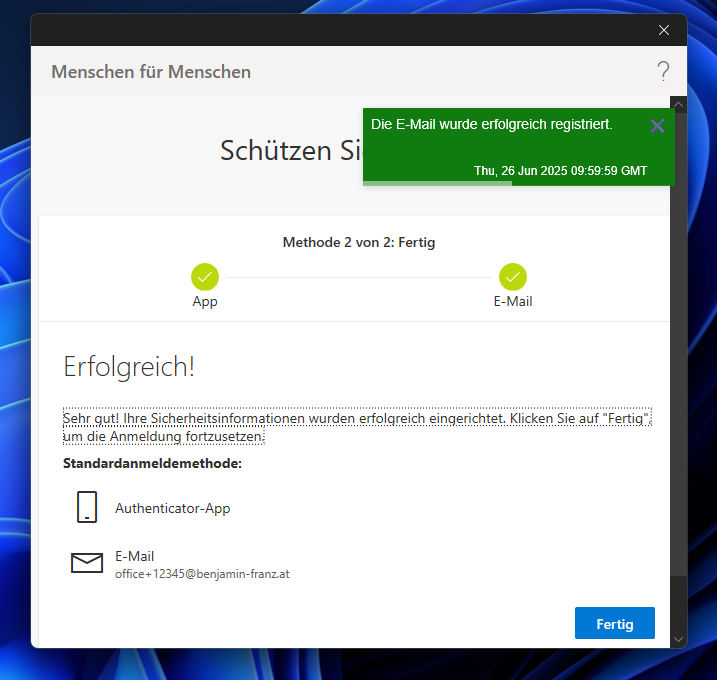Click the 'Methode 2 von 2: Fertig' text
The width and height of the screenshot is (717, 680).
(x=359, y=242)
